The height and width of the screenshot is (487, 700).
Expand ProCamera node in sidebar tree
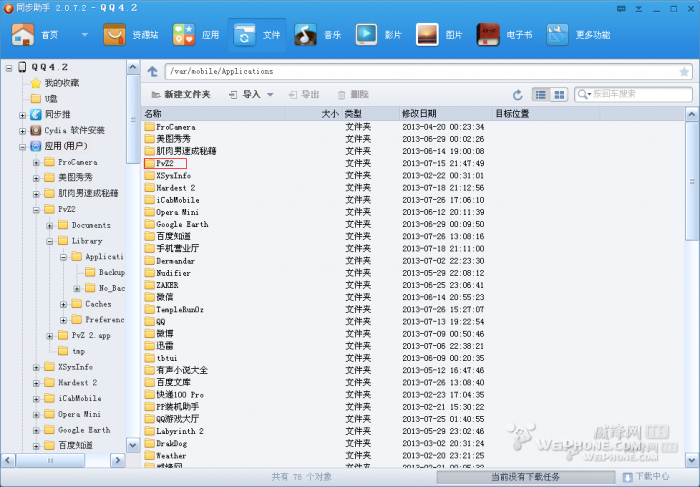tap(36, 162)
